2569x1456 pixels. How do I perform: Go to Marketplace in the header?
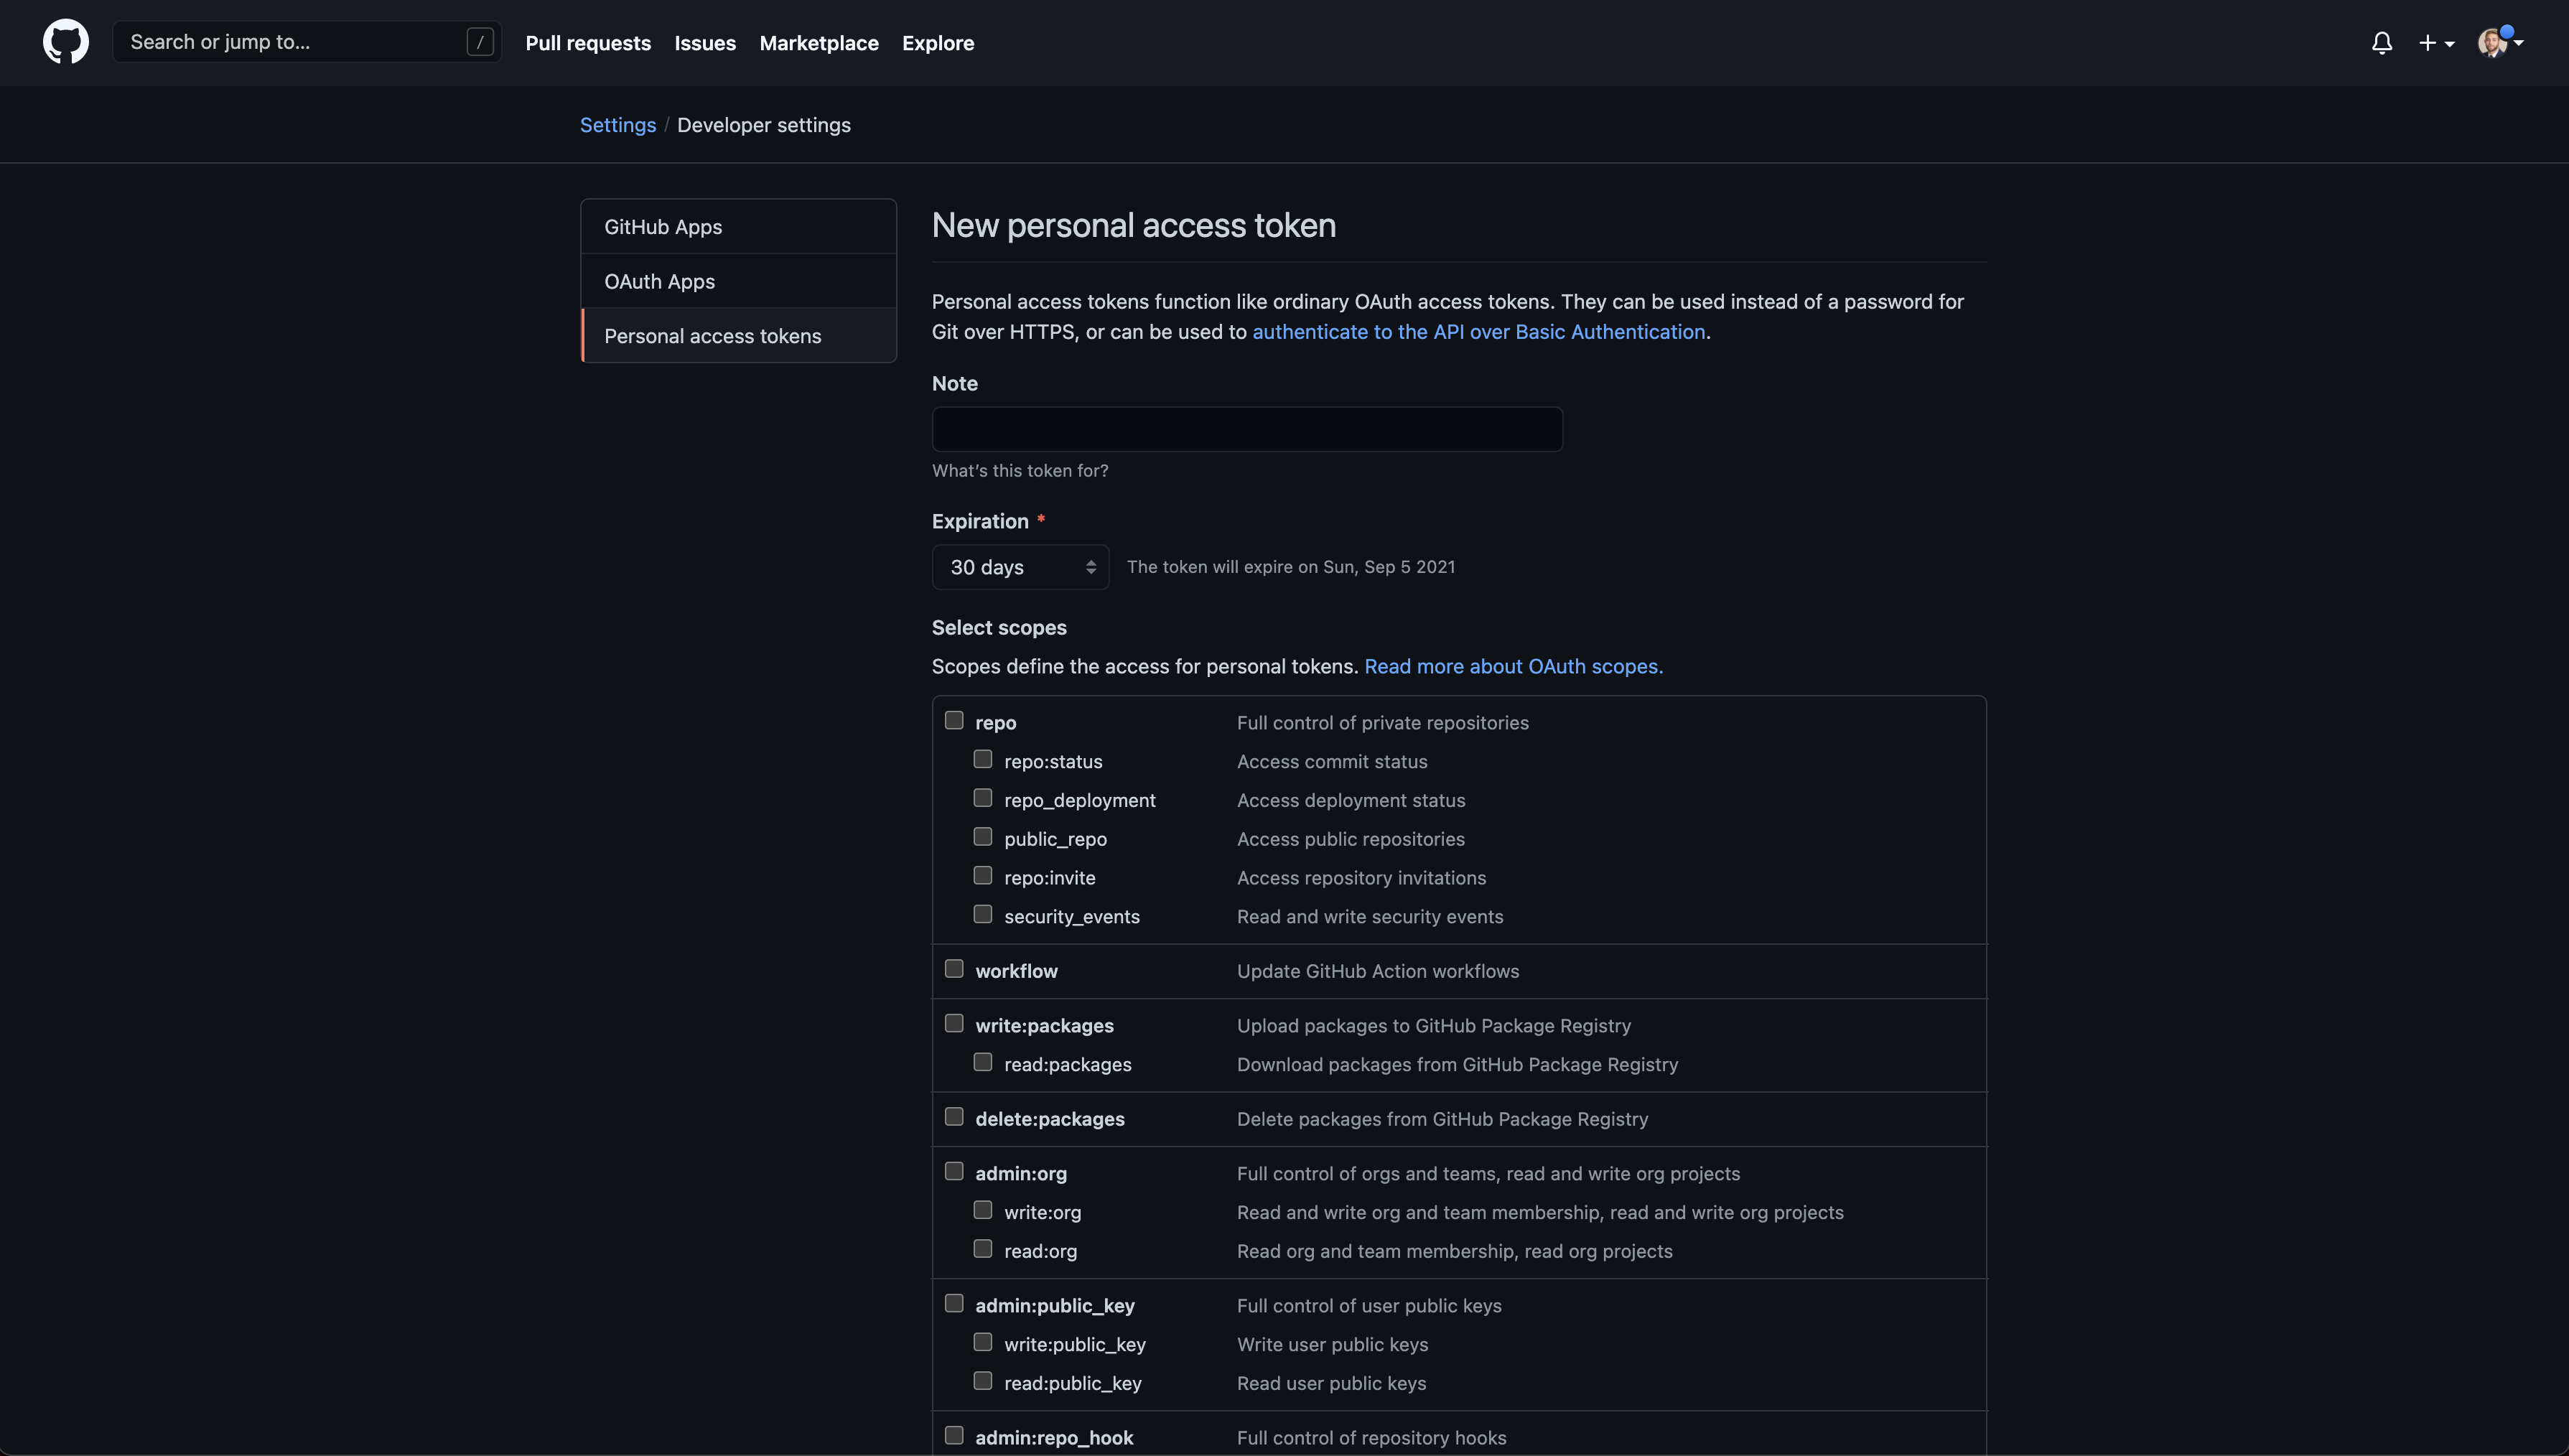819,43
